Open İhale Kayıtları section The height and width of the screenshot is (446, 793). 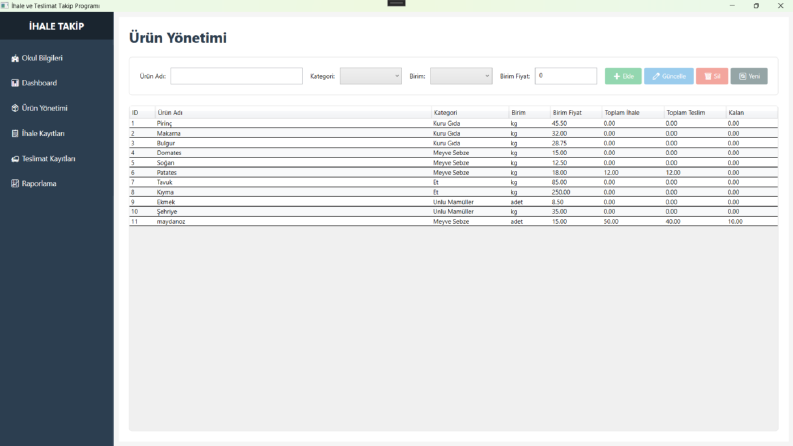[57, 133]
